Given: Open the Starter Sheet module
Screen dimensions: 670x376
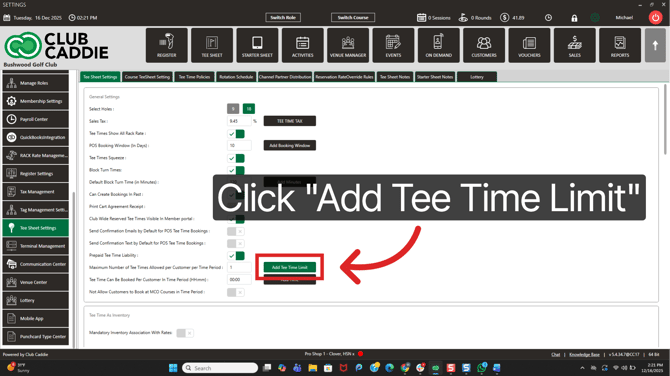Looking at the screenshot, I should click(257, 45).
